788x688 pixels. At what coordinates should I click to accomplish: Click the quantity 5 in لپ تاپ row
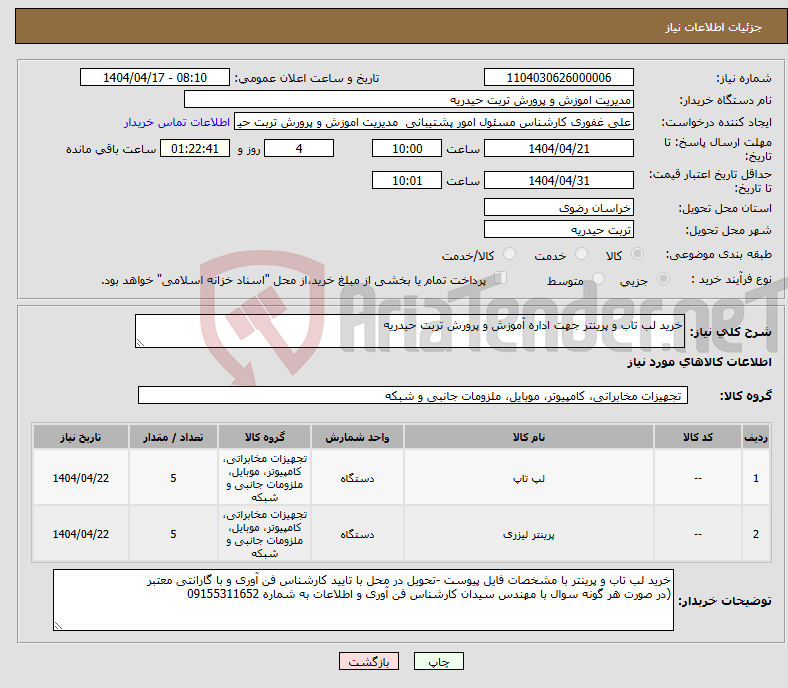[x=173, y=478]
